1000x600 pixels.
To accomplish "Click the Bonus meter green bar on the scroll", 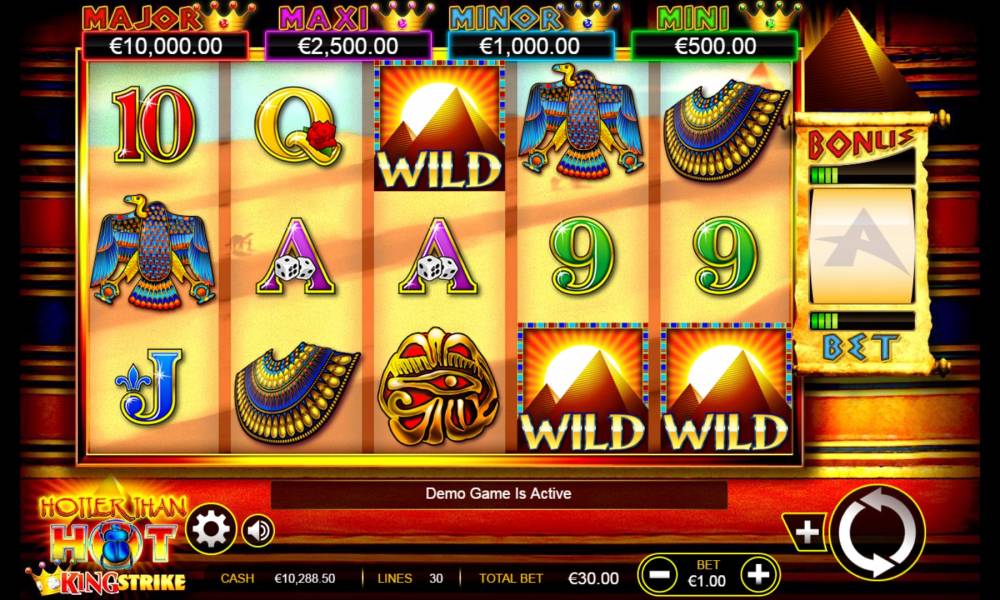I will pyautogui.click(x=862, y=175).
